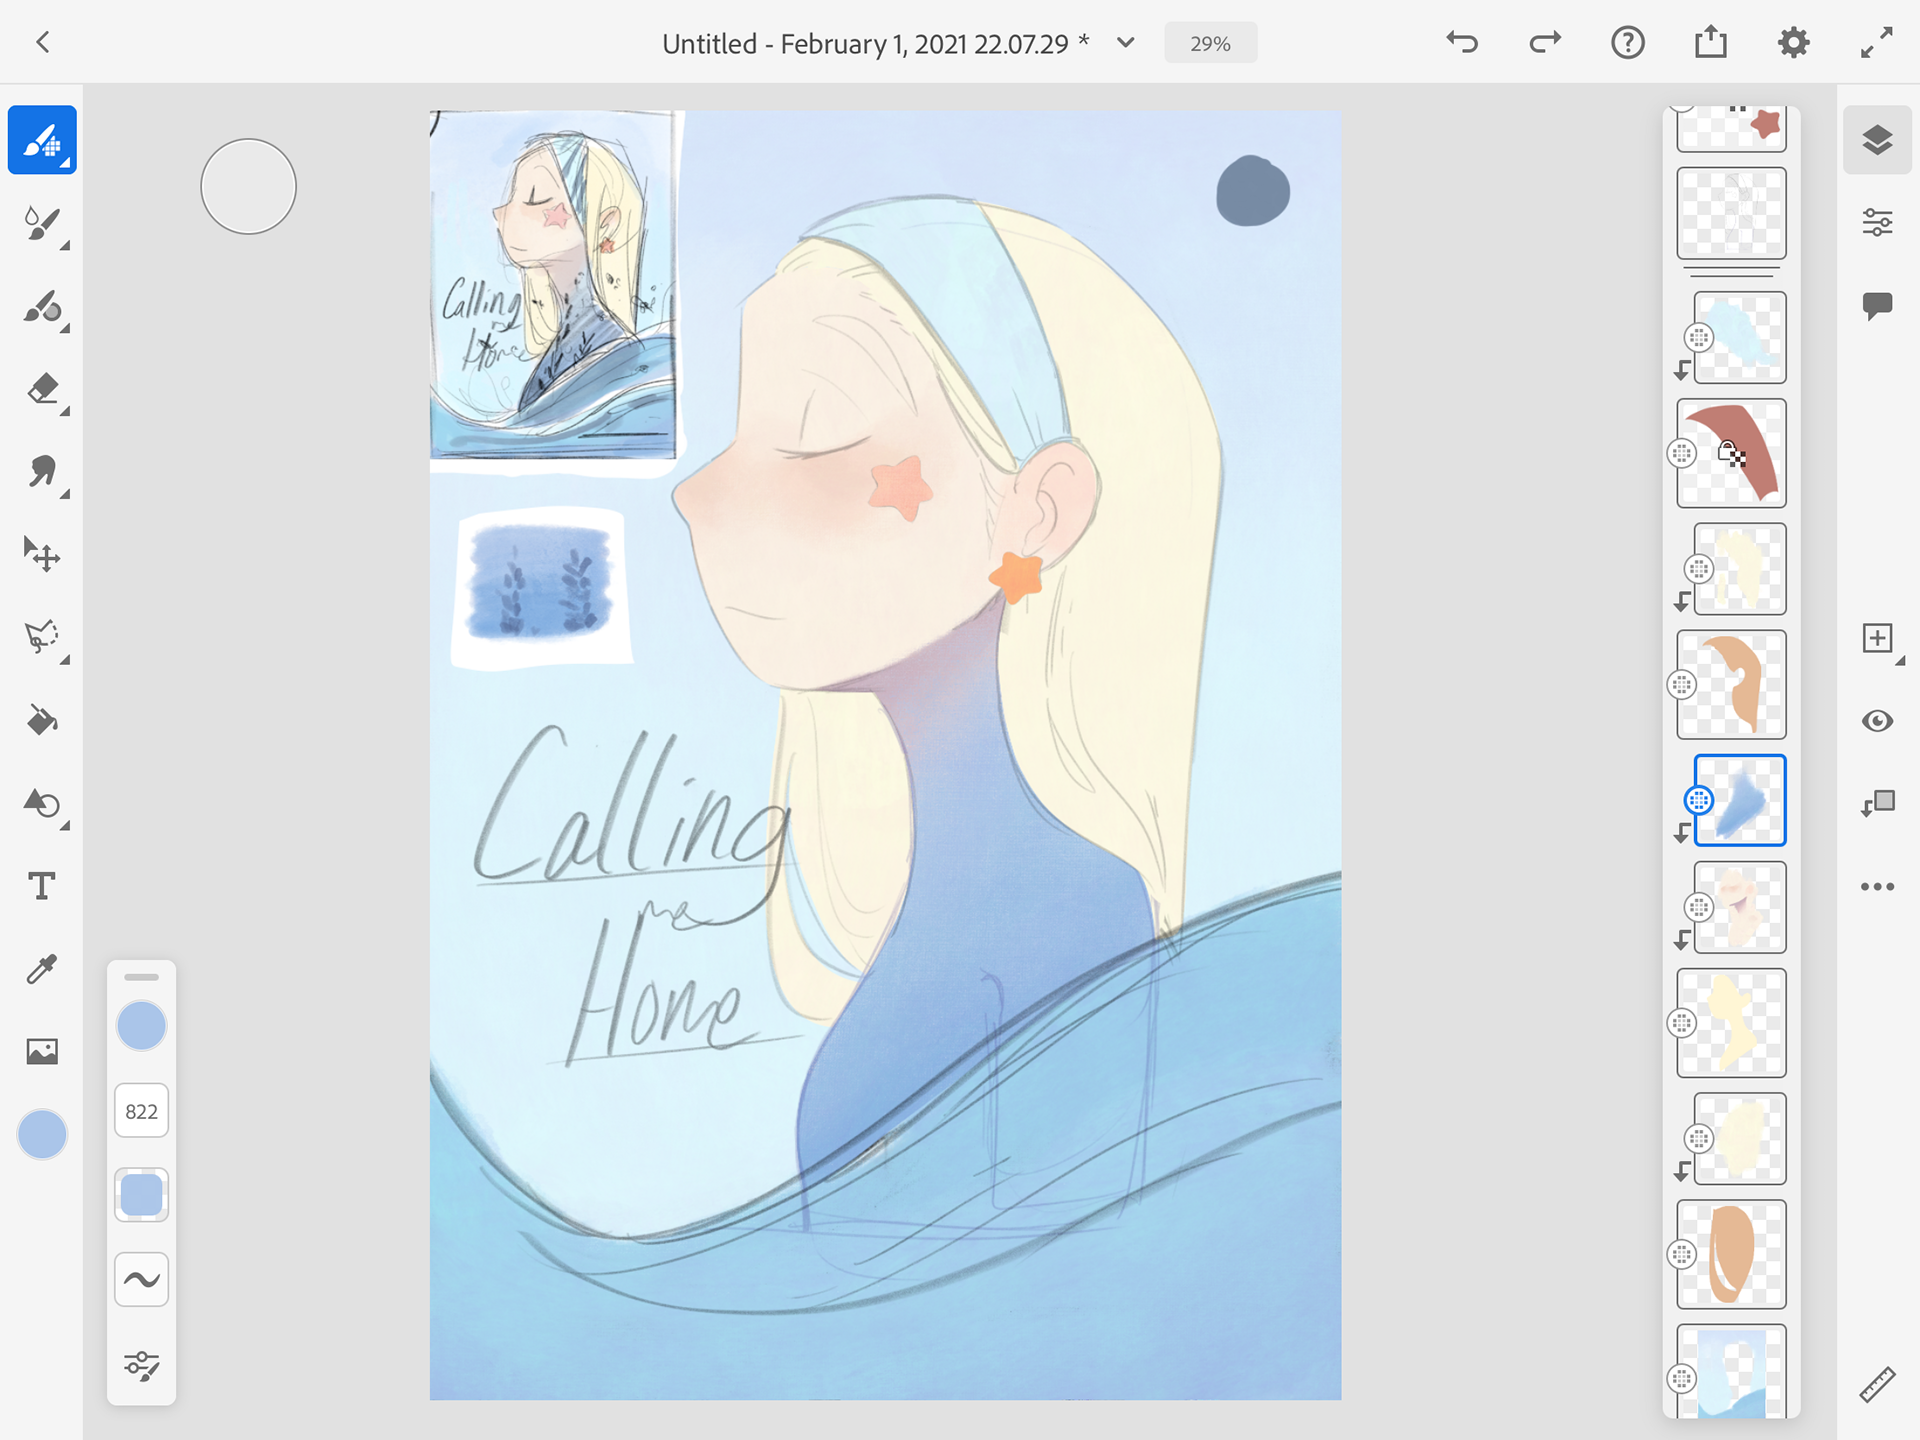Toggle the ruler drawing aid

click(x=1877, y=1385)
